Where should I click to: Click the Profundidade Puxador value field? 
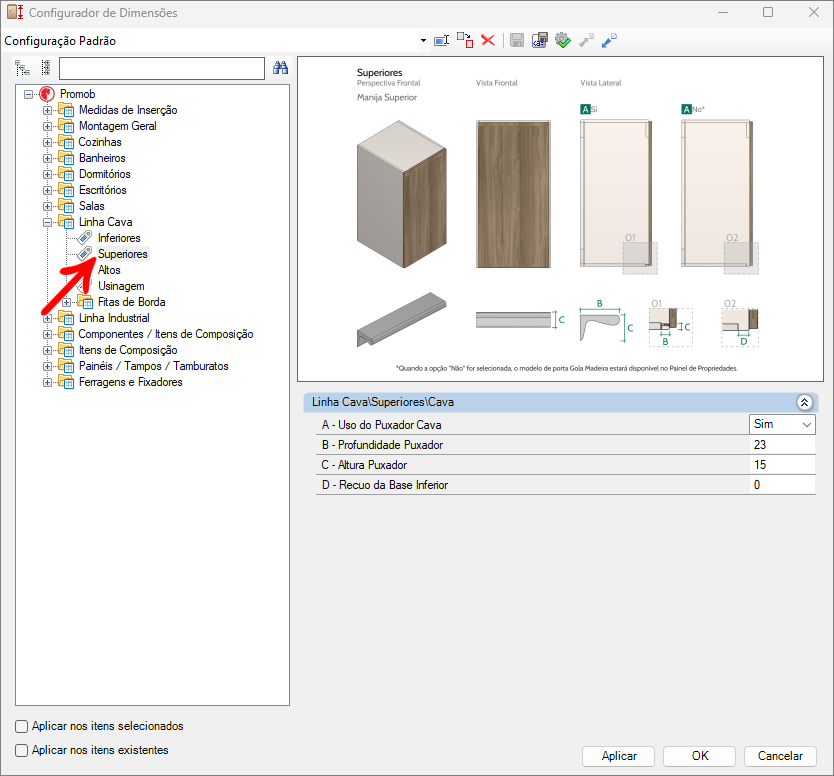pos(782,445)
